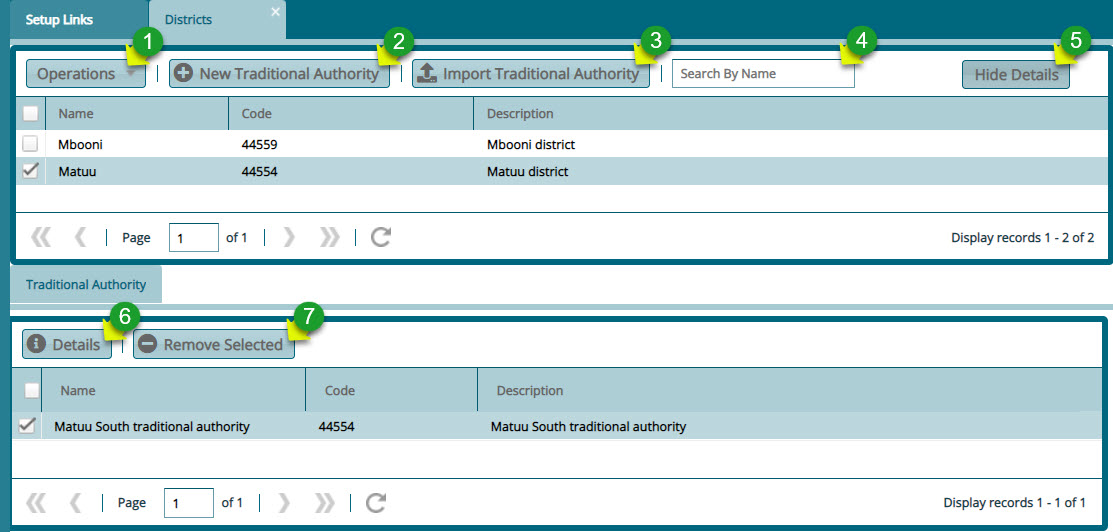Click last page arrow in districts pager

point(329,238)
